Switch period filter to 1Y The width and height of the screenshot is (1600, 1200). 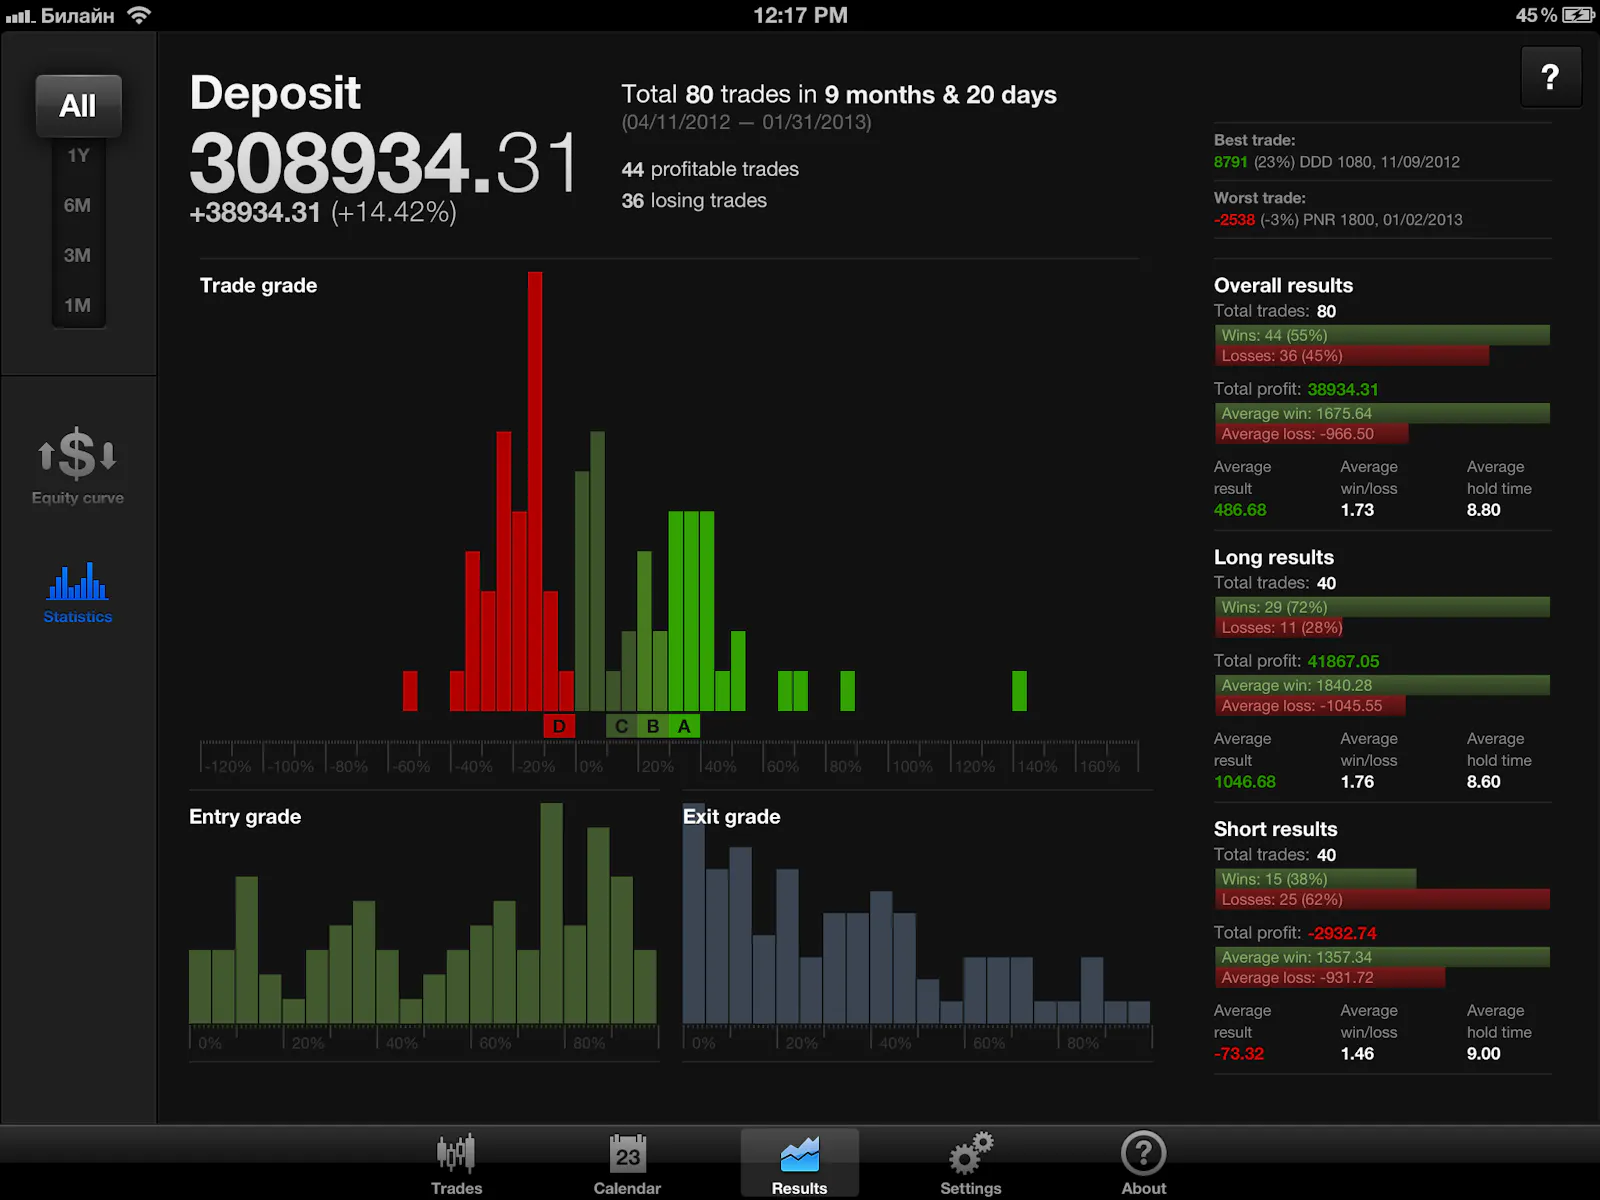point(78,156)
